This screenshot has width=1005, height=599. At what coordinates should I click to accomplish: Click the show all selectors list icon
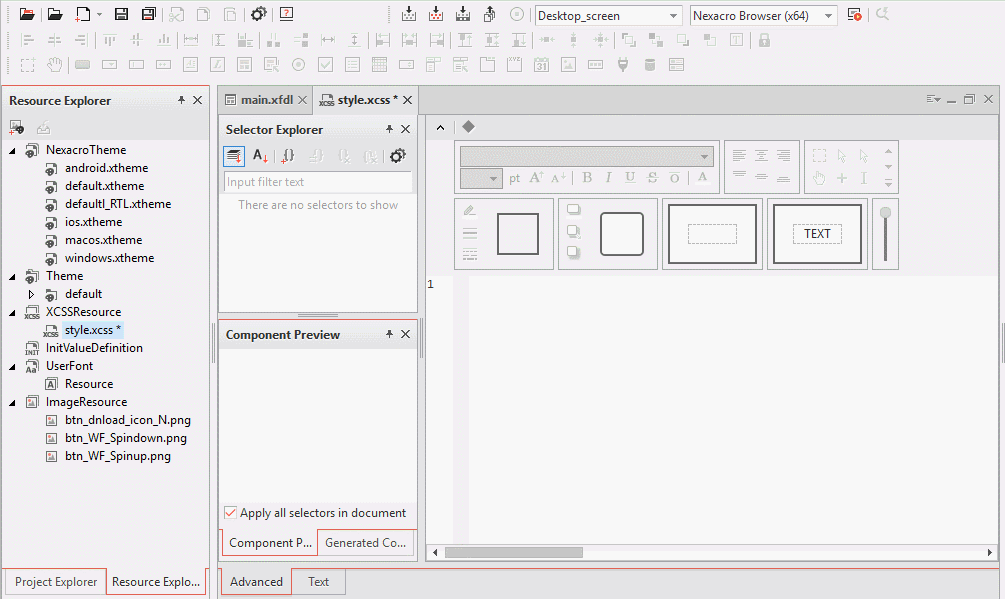(233, 156)
